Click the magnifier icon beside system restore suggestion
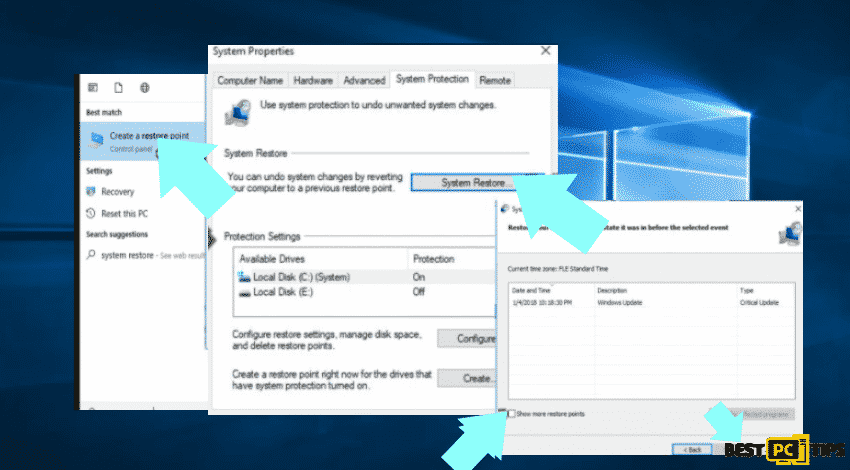The height and width of the screenshot is (470, 850). 91,254
